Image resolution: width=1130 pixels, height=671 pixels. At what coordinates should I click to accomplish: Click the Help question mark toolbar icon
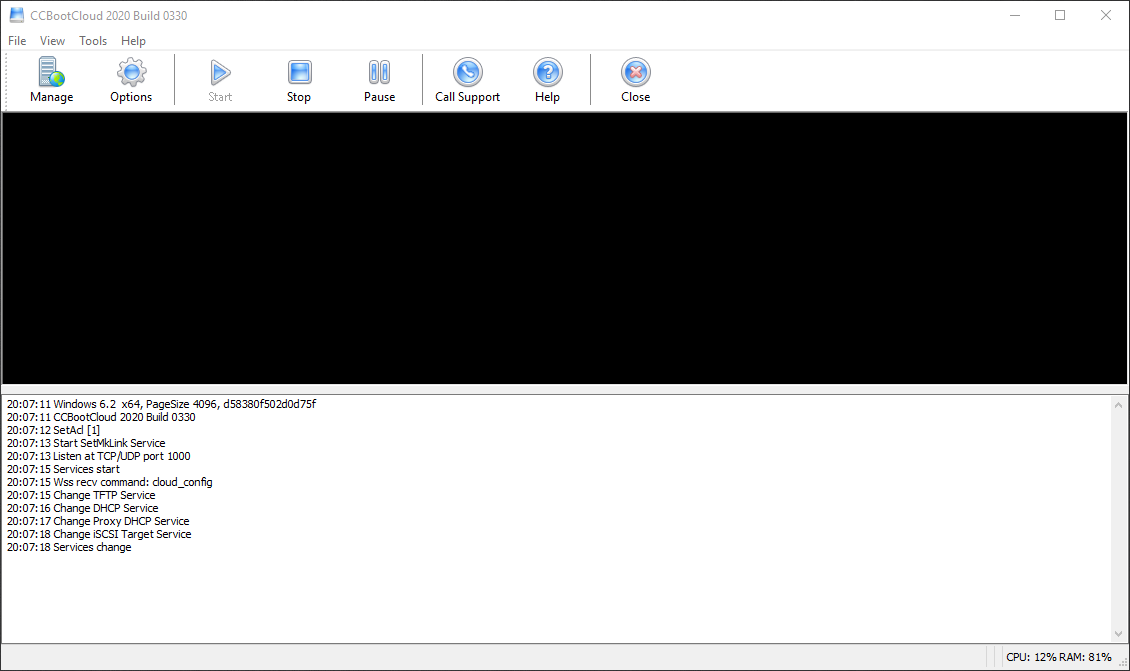pyautogui.click(x=547, y=73)
